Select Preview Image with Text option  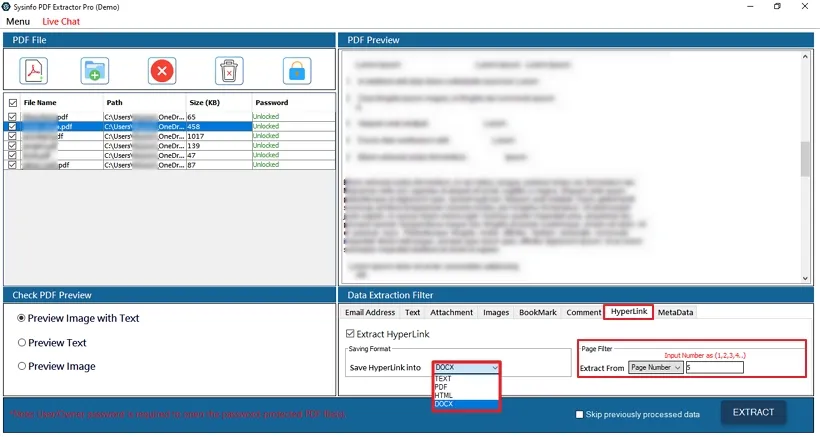(x=21, y=318)
